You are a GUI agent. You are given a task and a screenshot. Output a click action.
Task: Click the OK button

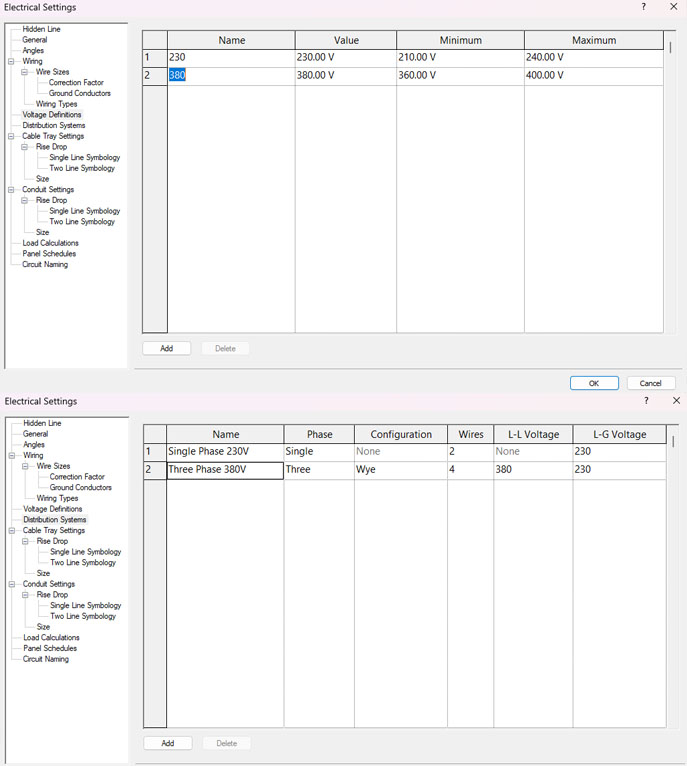594,383
